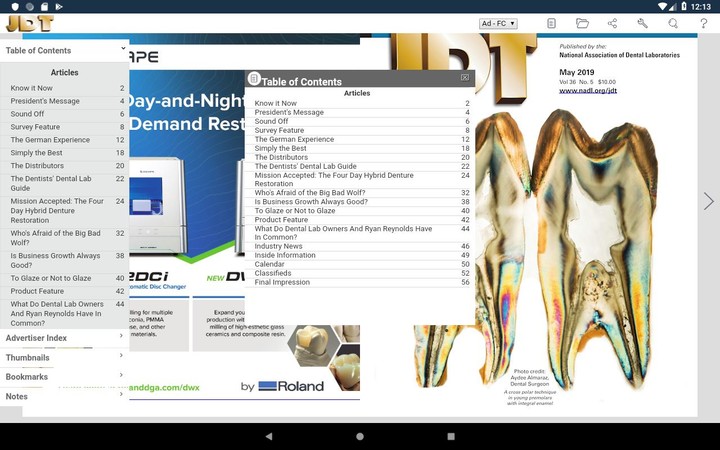
Task: Select sidebar entry The Distributors
Action: click(67, 166)
